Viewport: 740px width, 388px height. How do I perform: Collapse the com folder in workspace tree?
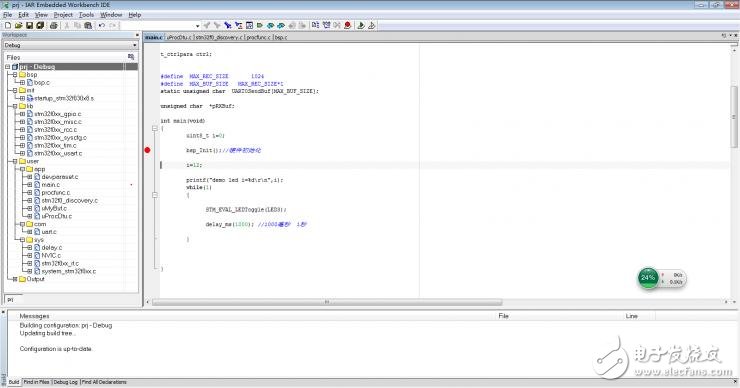point(22,224)
